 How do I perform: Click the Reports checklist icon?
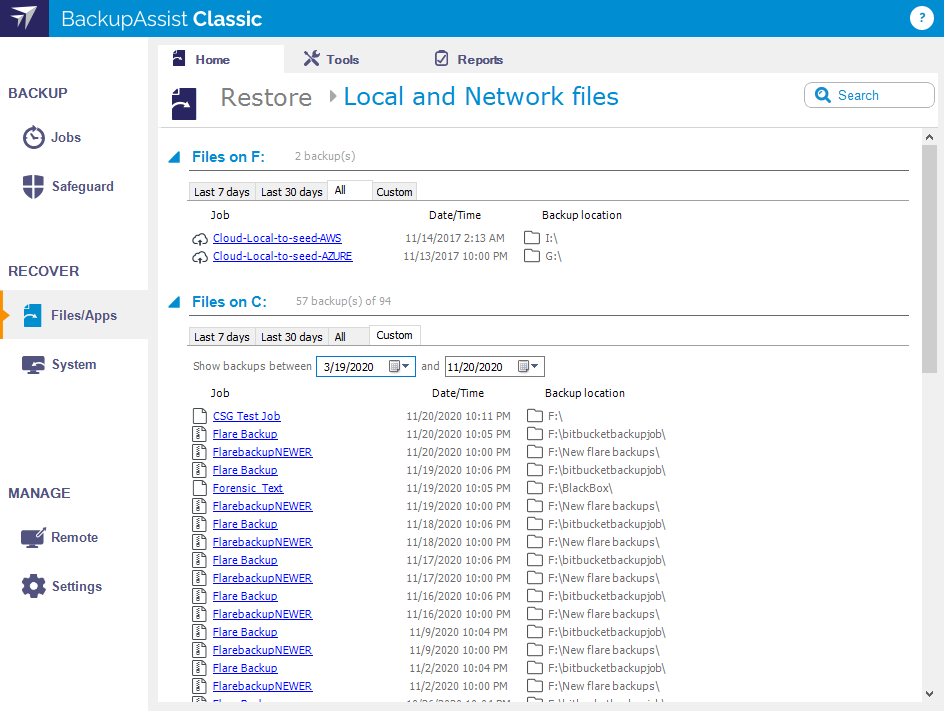tap(441, 58)
